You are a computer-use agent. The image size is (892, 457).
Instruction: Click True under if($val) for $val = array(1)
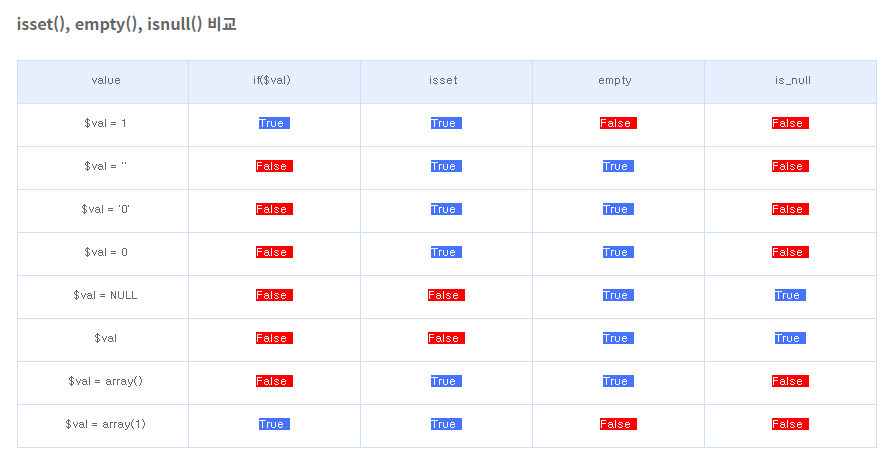274,424
